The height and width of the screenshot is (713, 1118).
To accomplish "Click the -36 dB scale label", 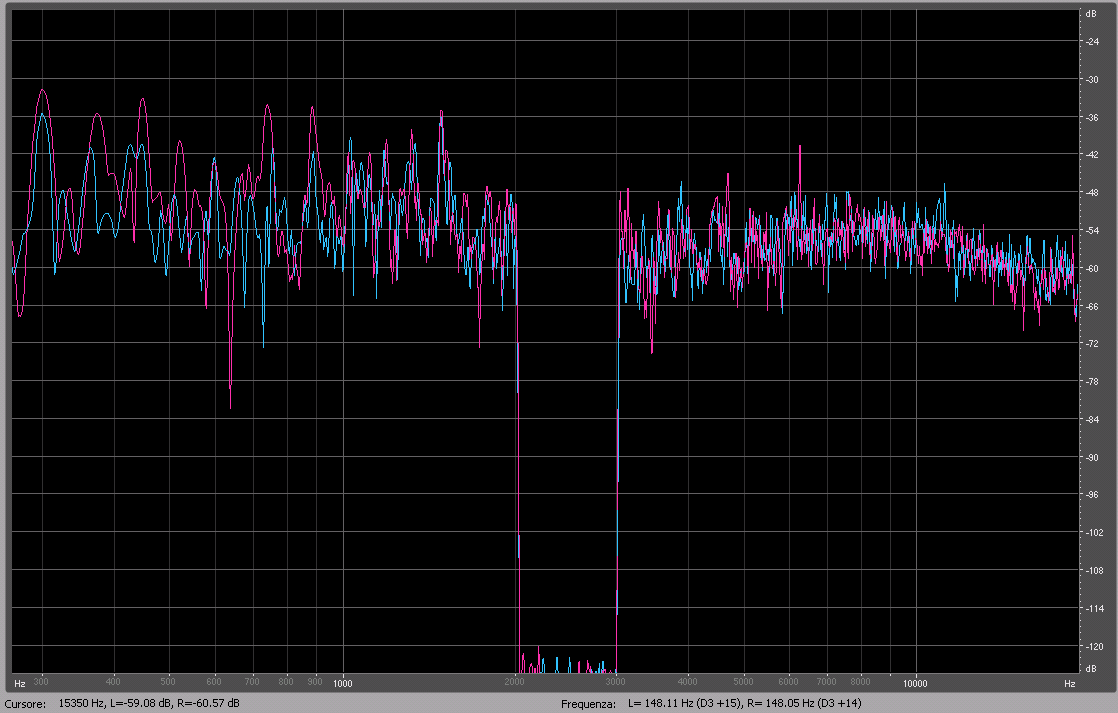I will pos(1092,117).
